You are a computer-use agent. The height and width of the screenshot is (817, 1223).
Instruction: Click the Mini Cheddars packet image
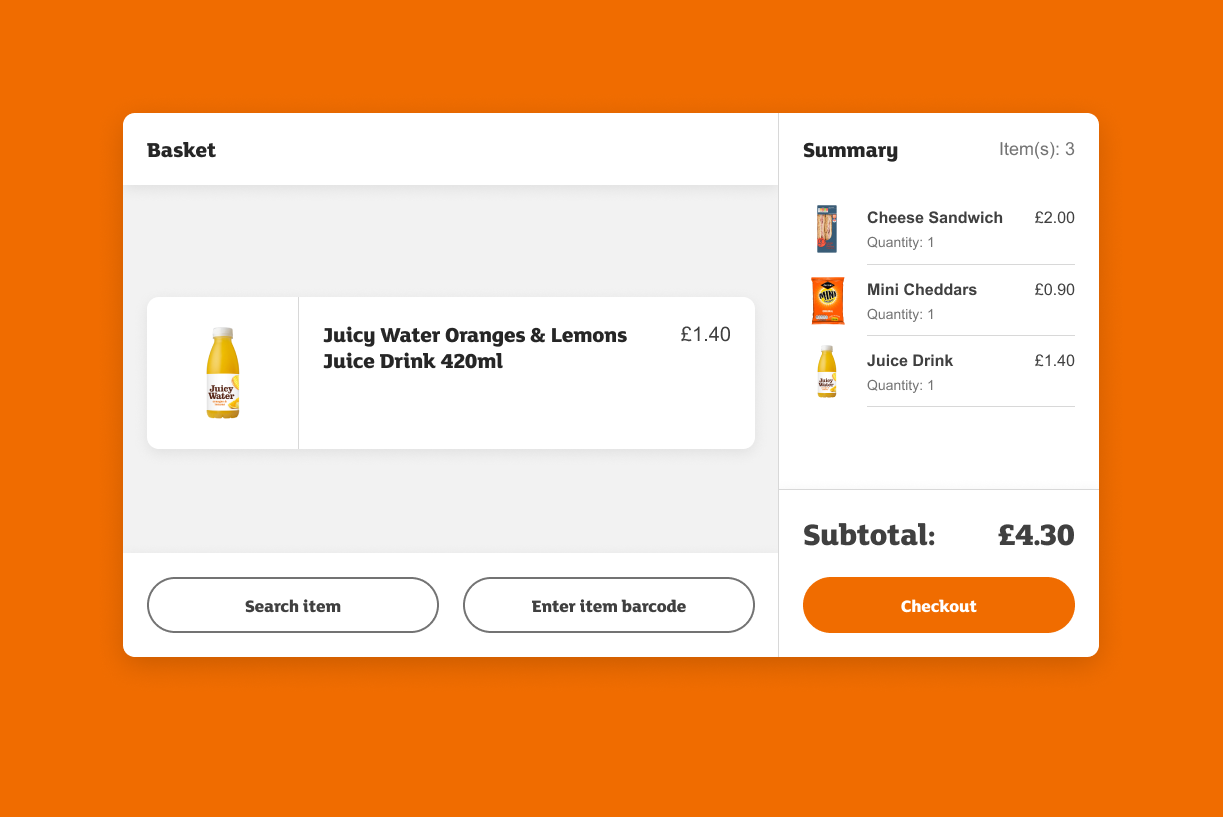coord(827,301)
